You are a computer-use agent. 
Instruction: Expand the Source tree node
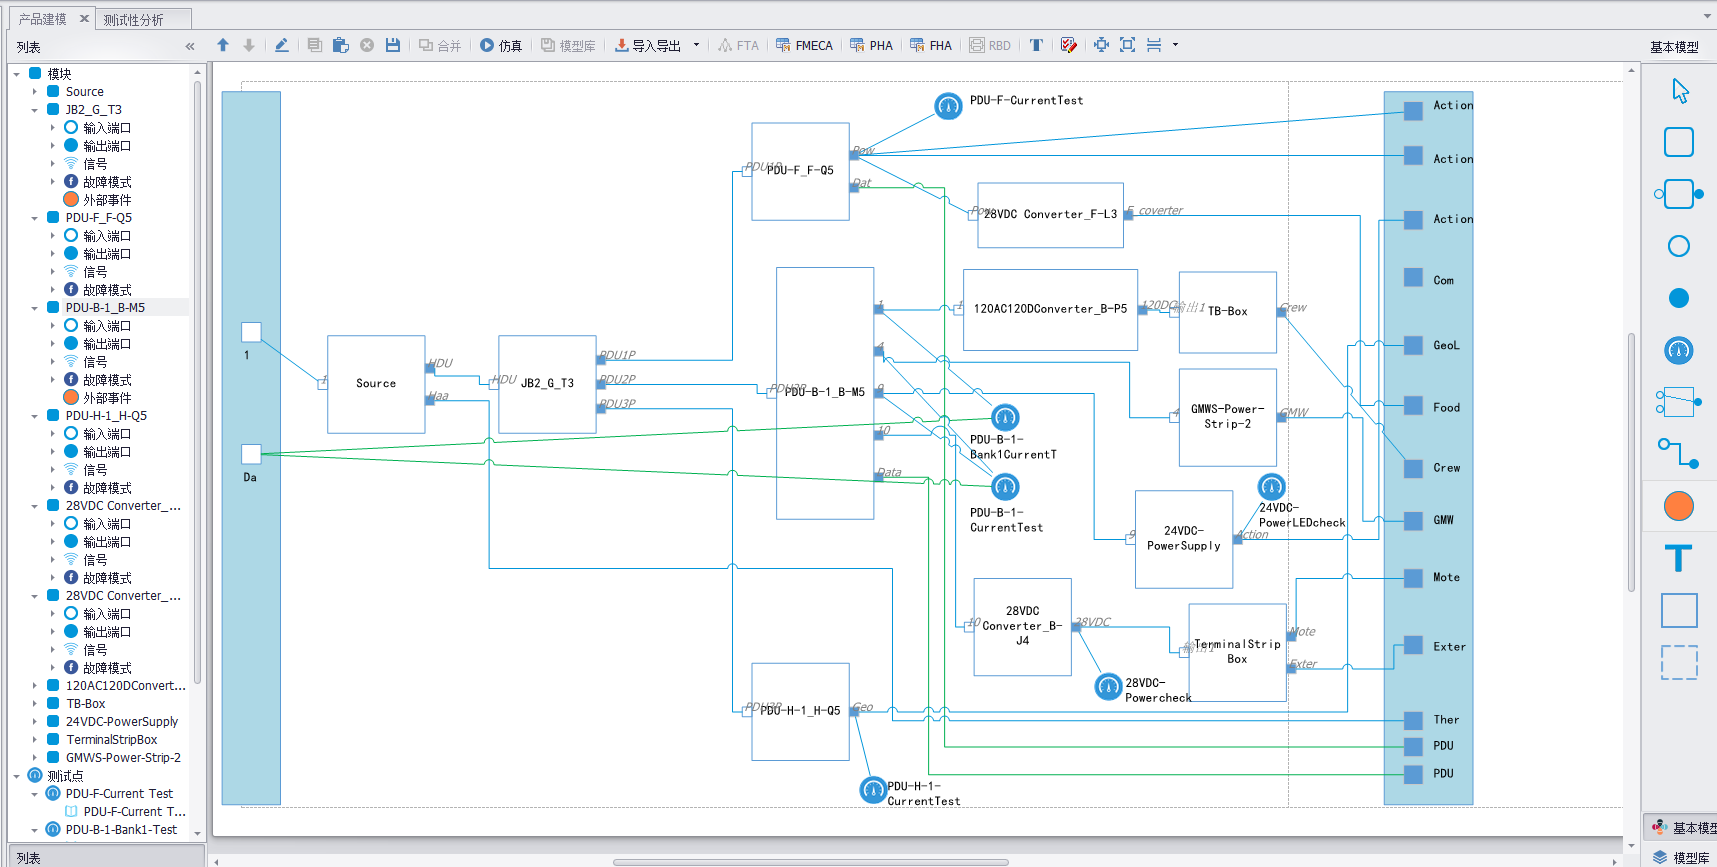[35, 92]
